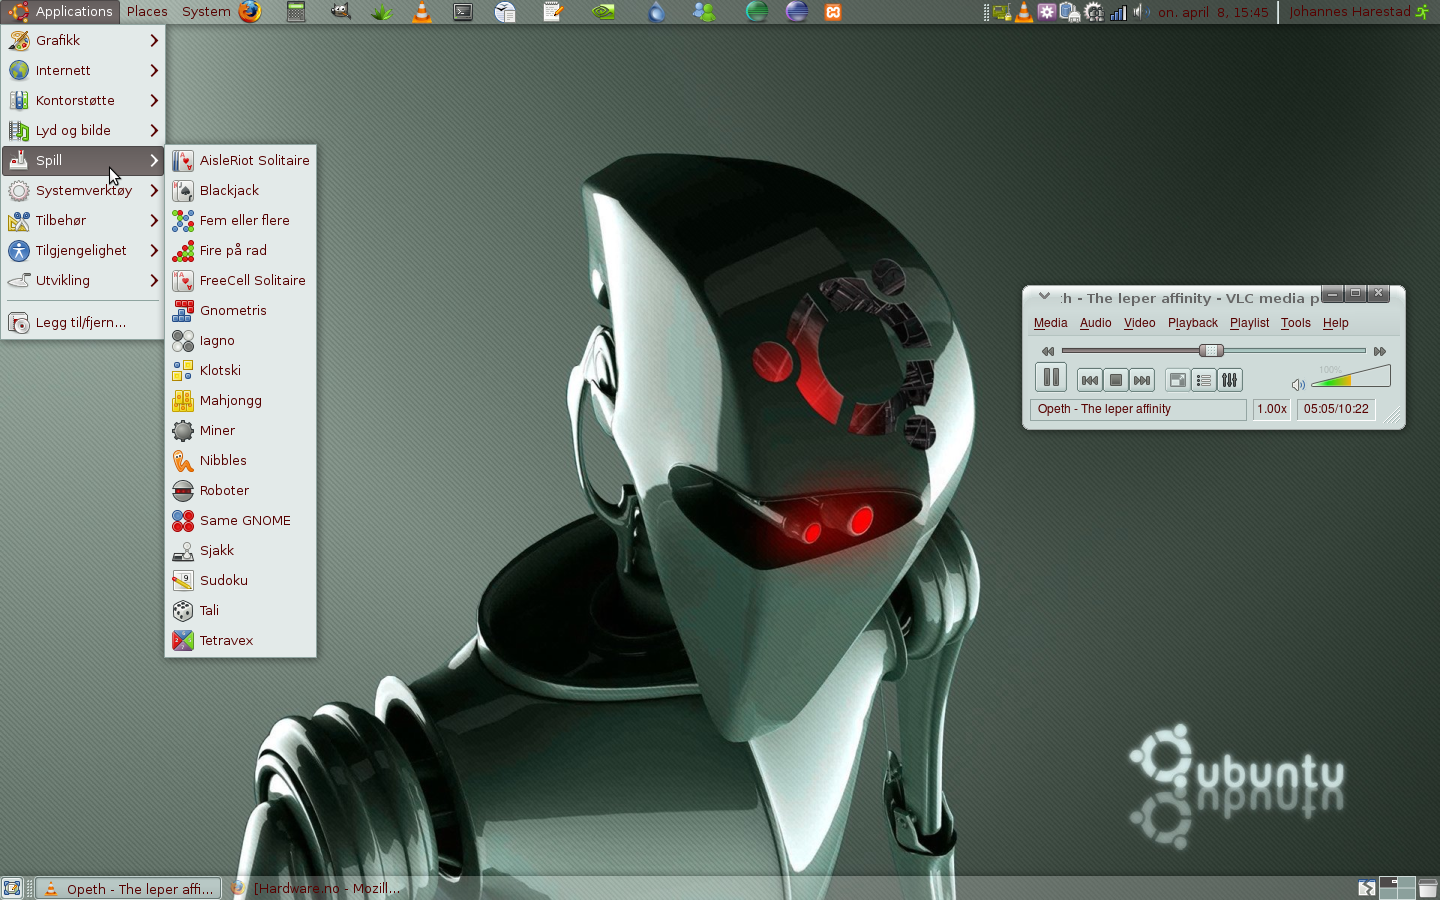
Task: Go to previous track in VLC
Action: tap(1089, 380)
